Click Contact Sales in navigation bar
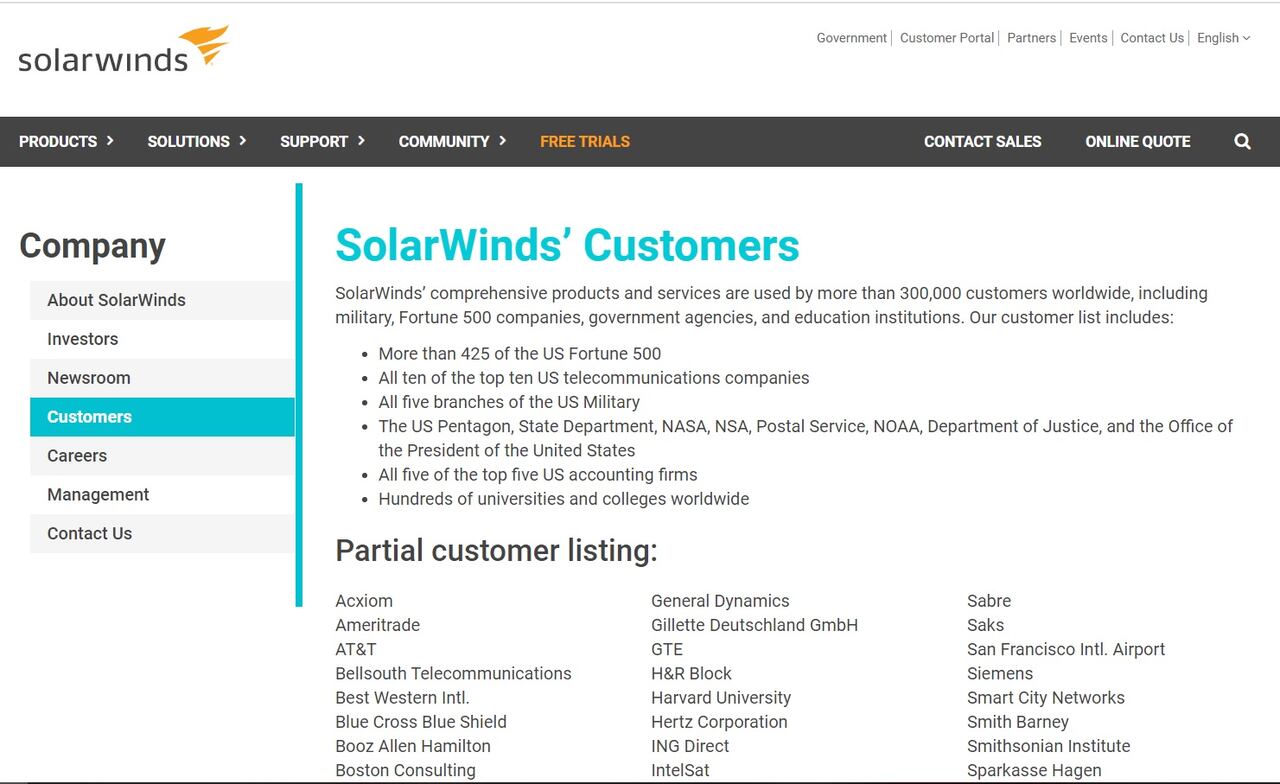The height and width of the screenshot is (784, 1280). [x=982, y=142]
